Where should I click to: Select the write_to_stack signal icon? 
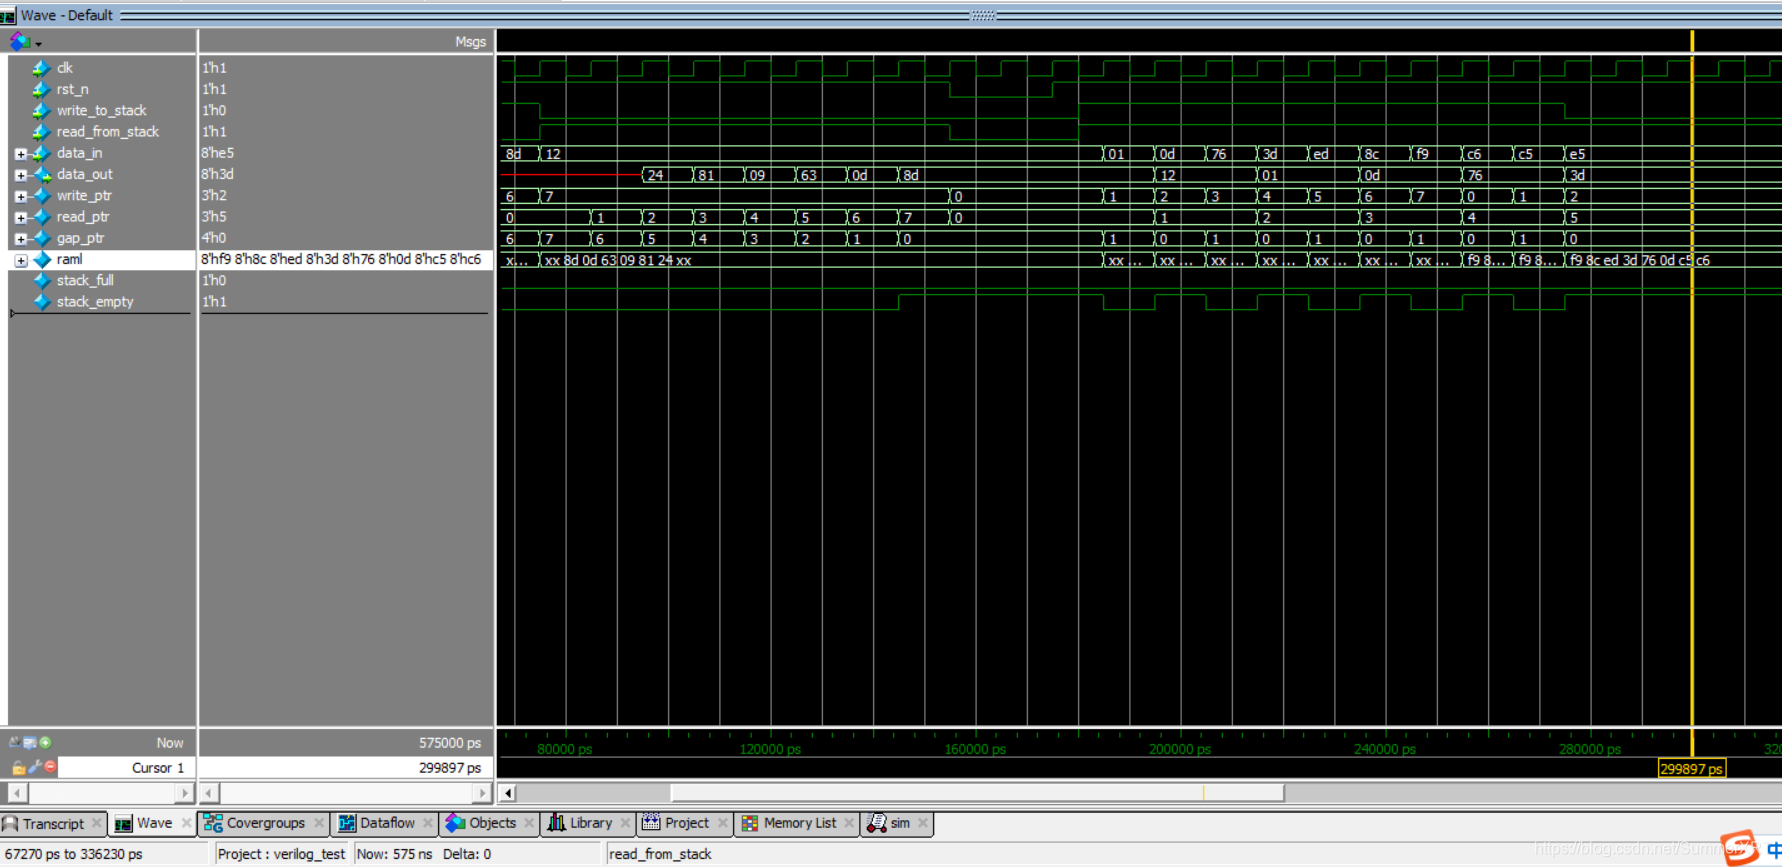(x=41, y=111)
